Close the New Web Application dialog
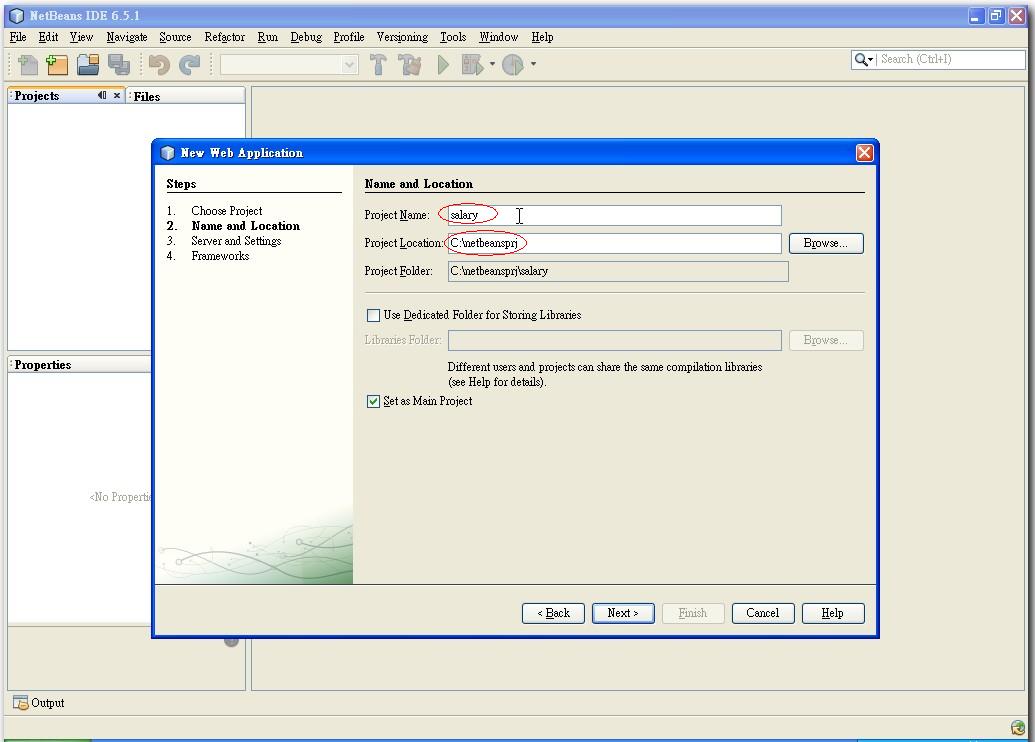1035x742 pixels. click(864, 153)
